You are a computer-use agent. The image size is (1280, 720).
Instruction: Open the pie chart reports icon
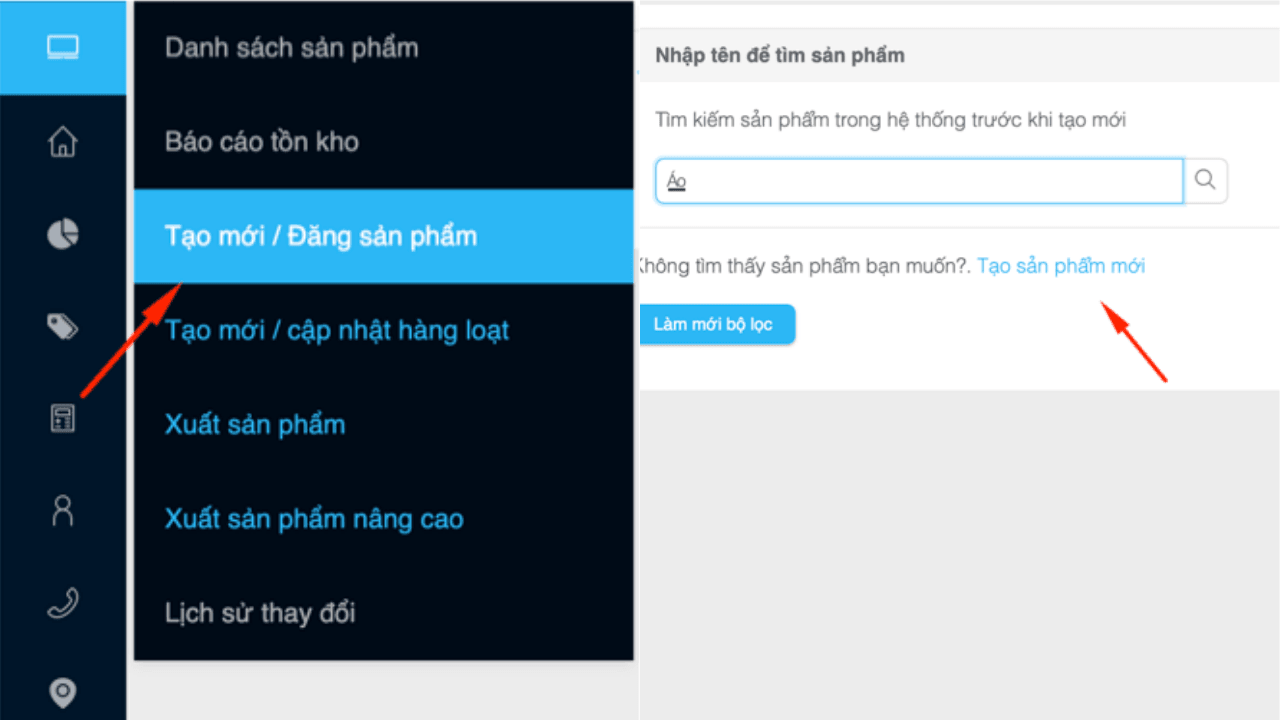[63, 234]
